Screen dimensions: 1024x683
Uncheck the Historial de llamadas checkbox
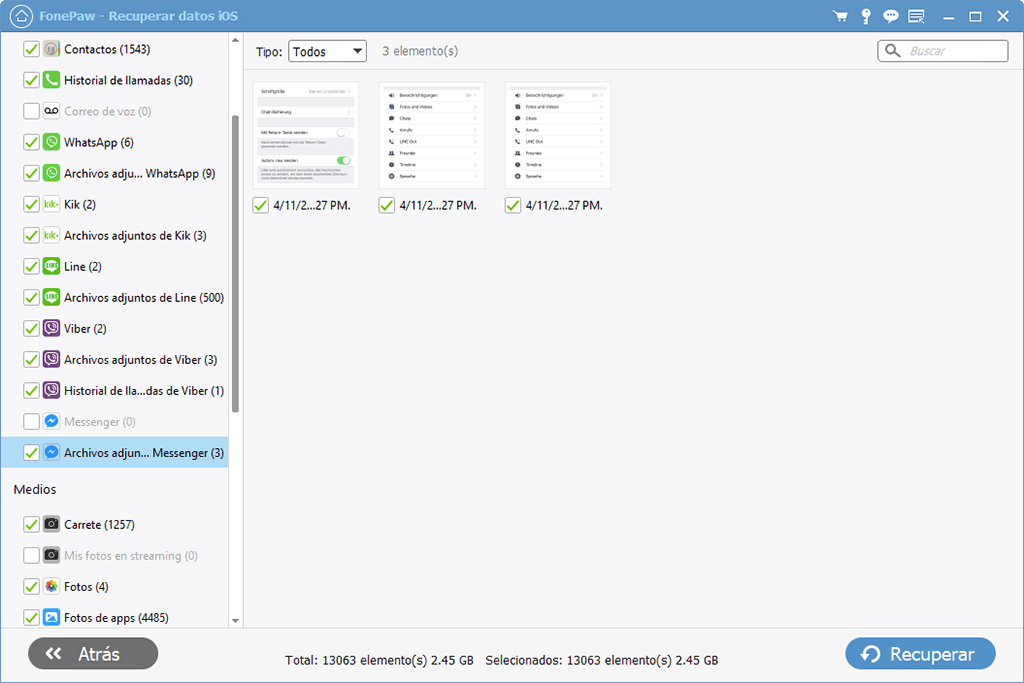pyautogui.click(x=31, y=80)
